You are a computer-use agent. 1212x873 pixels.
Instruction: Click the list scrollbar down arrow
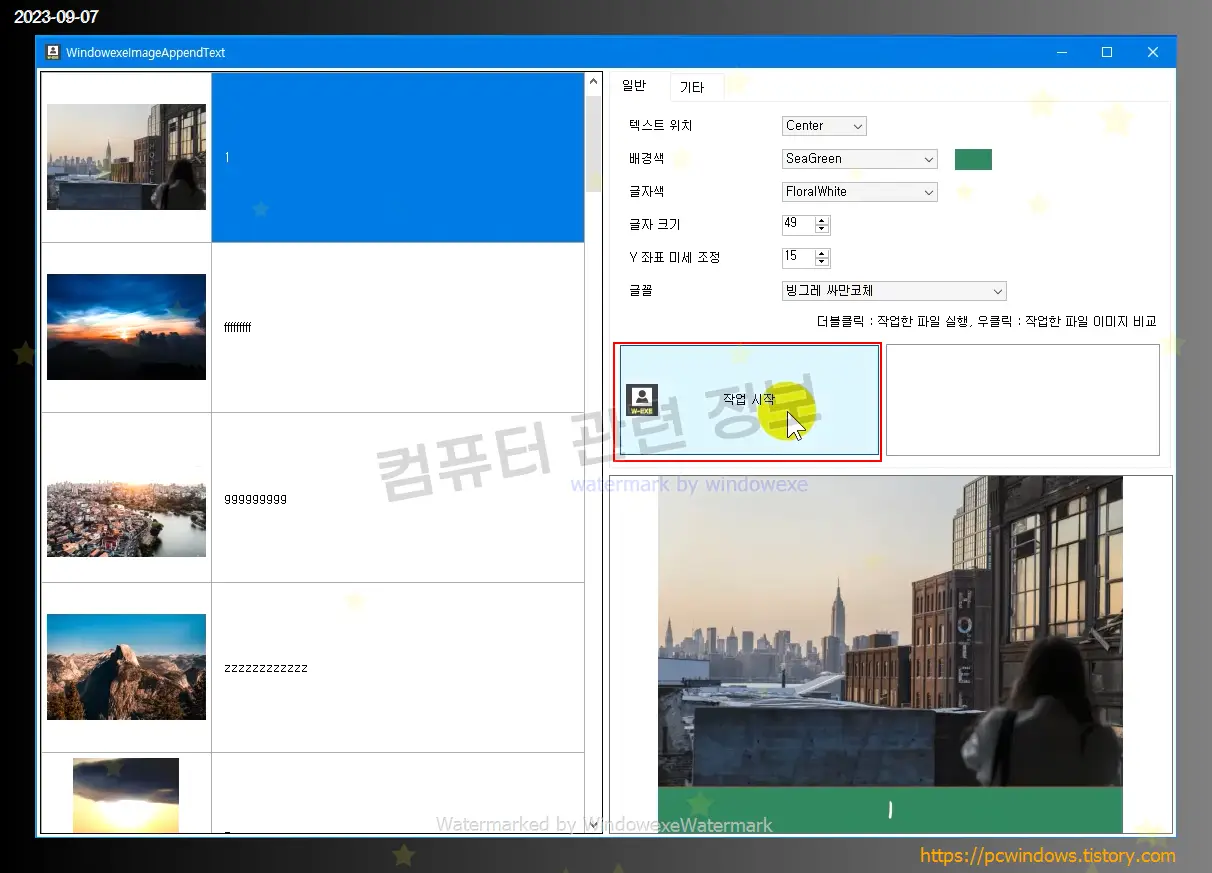tap(593, 824)
